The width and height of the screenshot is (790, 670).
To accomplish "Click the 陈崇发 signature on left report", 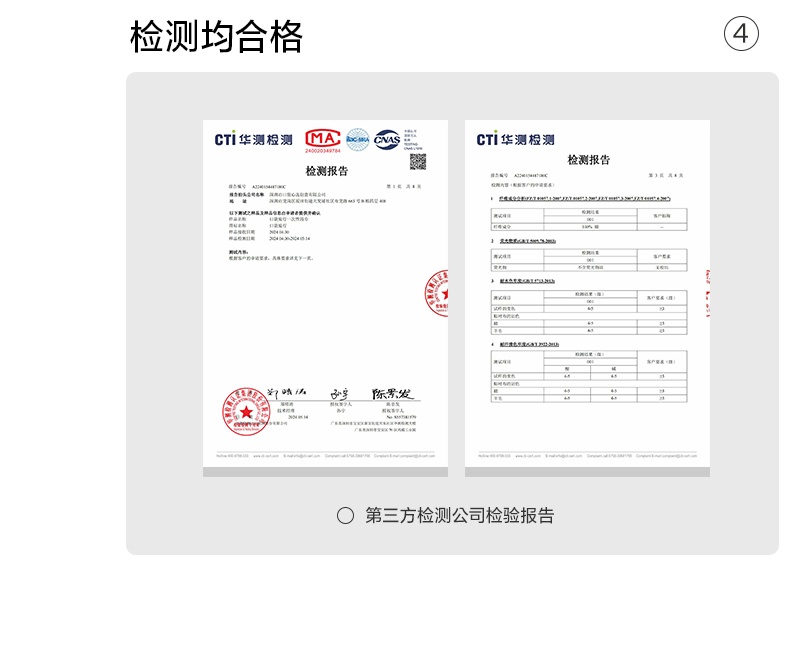I will pos(392,393).
